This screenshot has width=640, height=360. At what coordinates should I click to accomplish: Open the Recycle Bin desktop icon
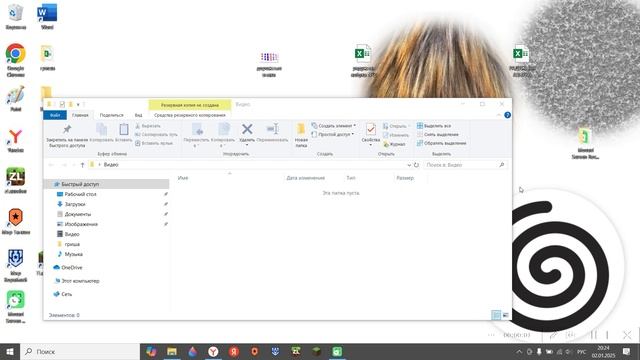pos(16,16)
